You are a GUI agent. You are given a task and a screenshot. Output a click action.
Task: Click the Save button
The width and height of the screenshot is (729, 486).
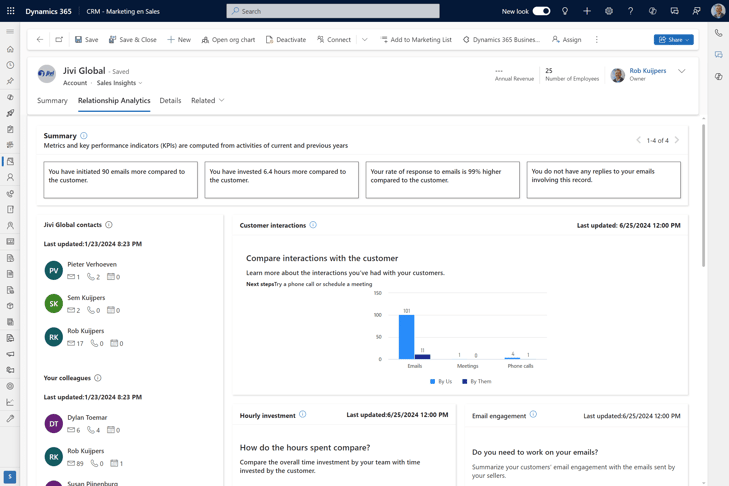(x=86, y=40)
